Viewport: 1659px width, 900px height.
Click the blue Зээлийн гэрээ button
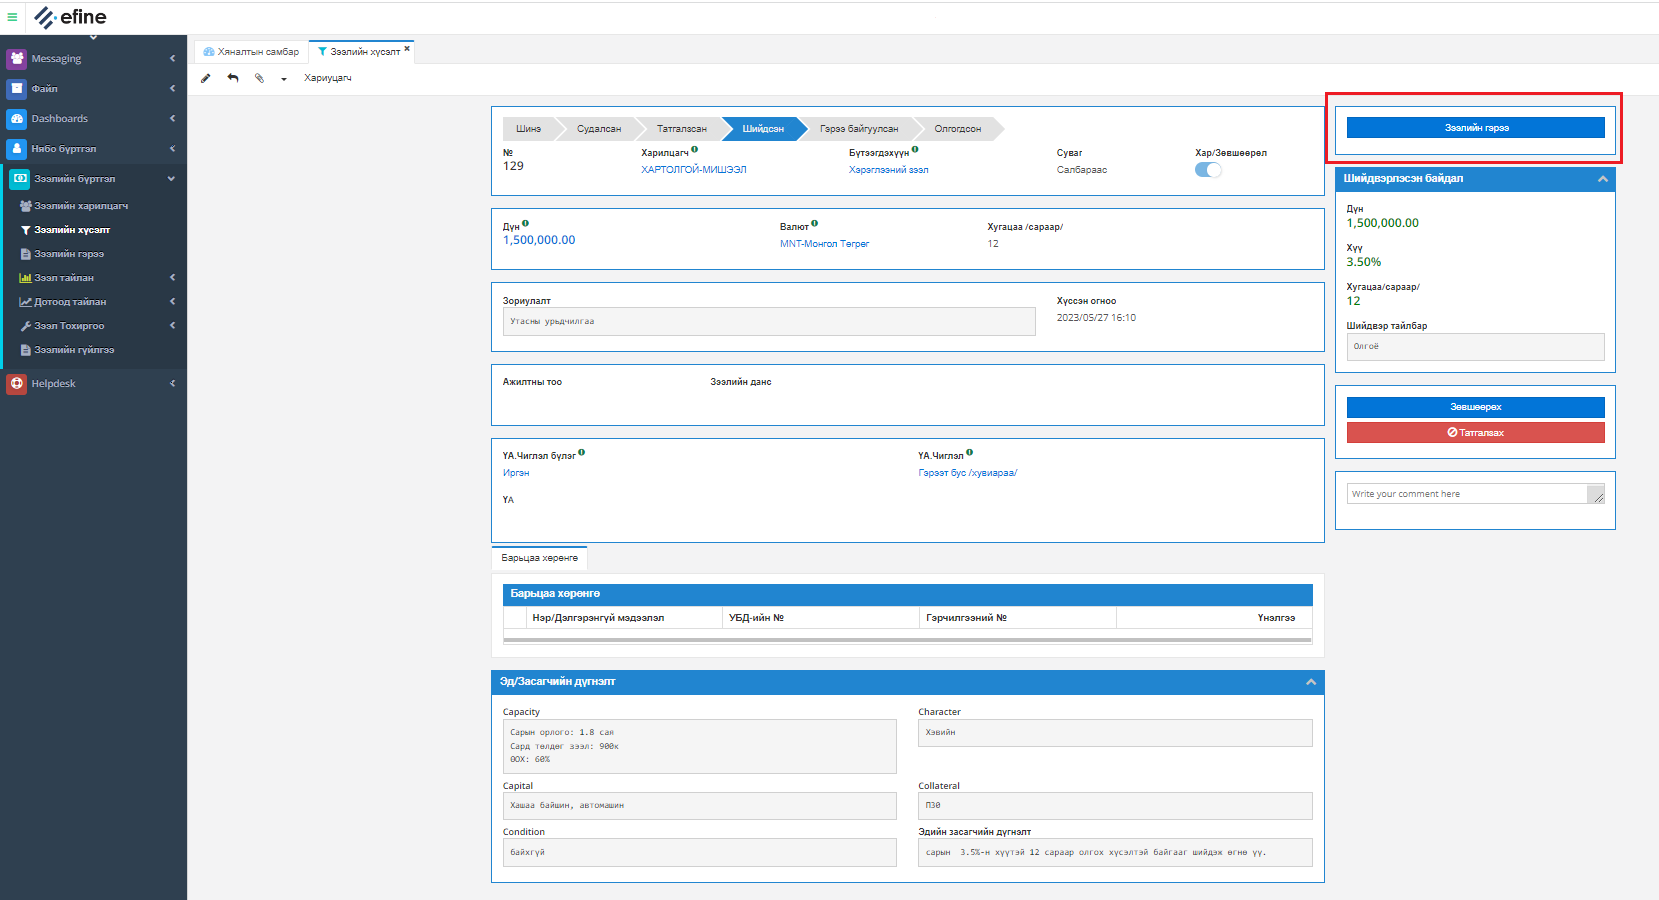pos(1475,128)
